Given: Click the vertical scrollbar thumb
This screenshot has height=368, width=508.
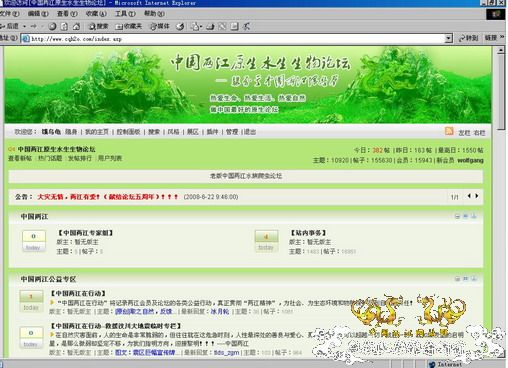Looking at the screenshot, I should click(501, 92).
